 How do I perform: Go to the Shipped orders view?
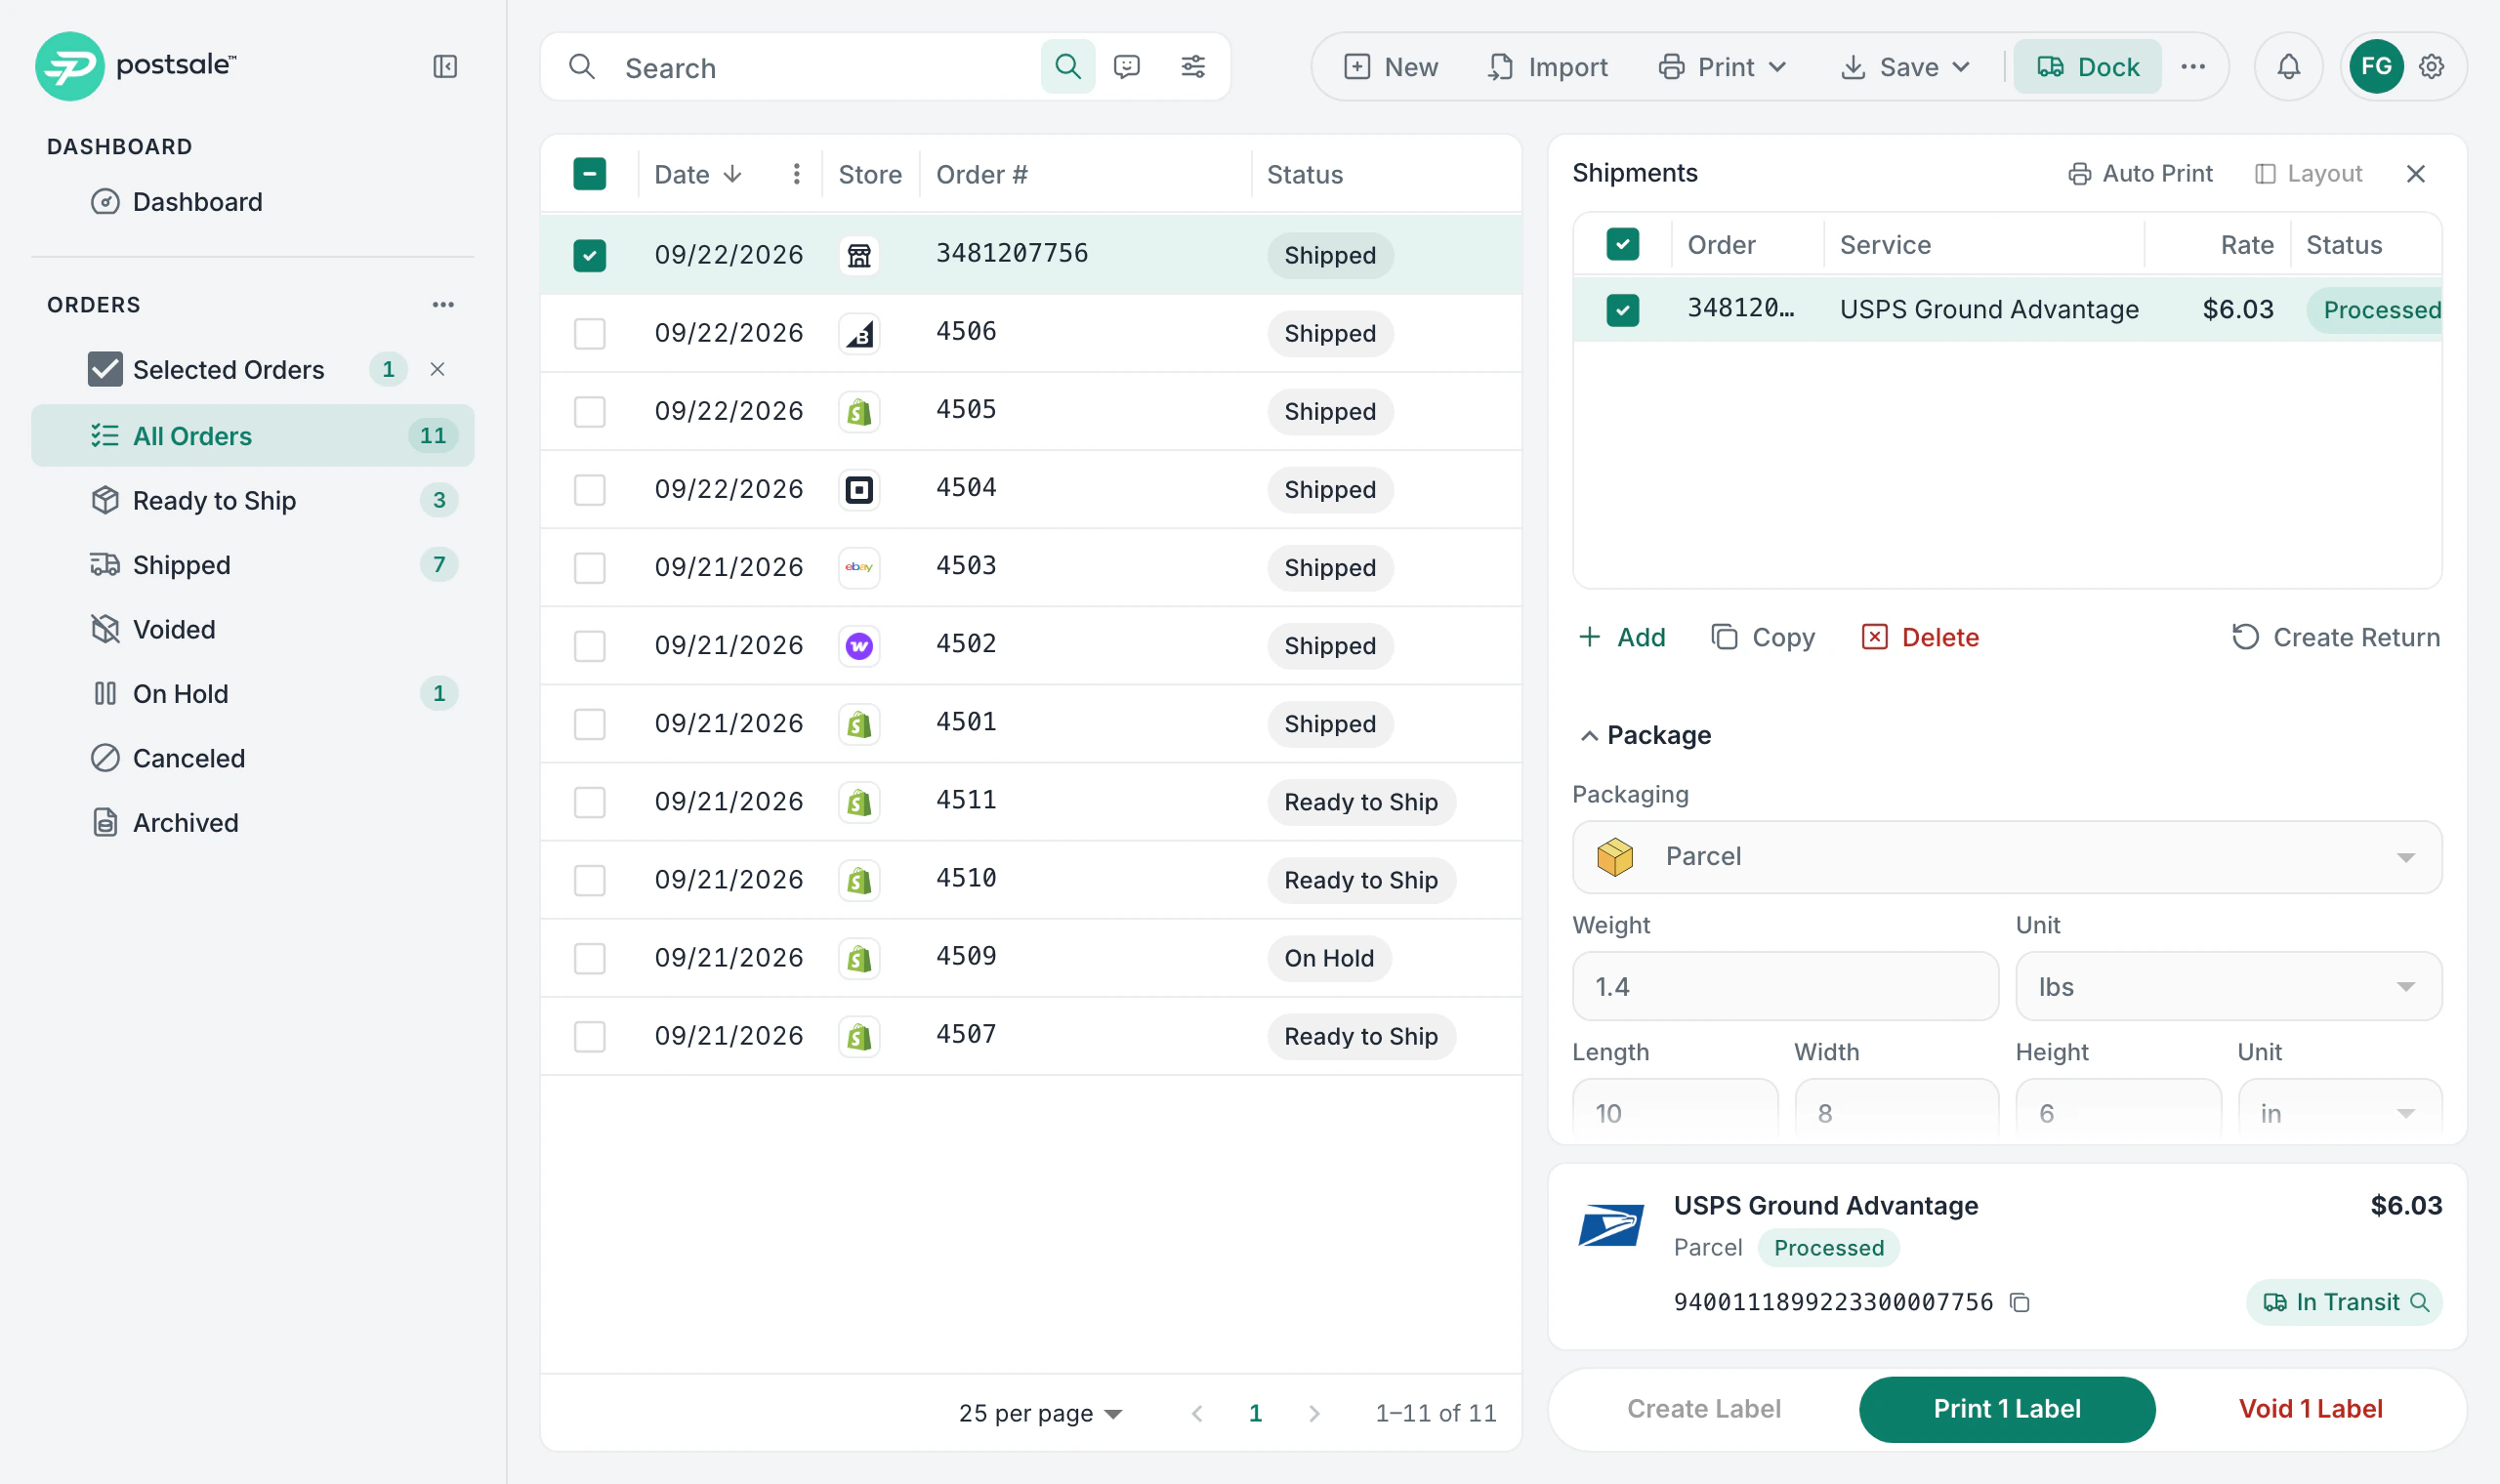point(252,565)
